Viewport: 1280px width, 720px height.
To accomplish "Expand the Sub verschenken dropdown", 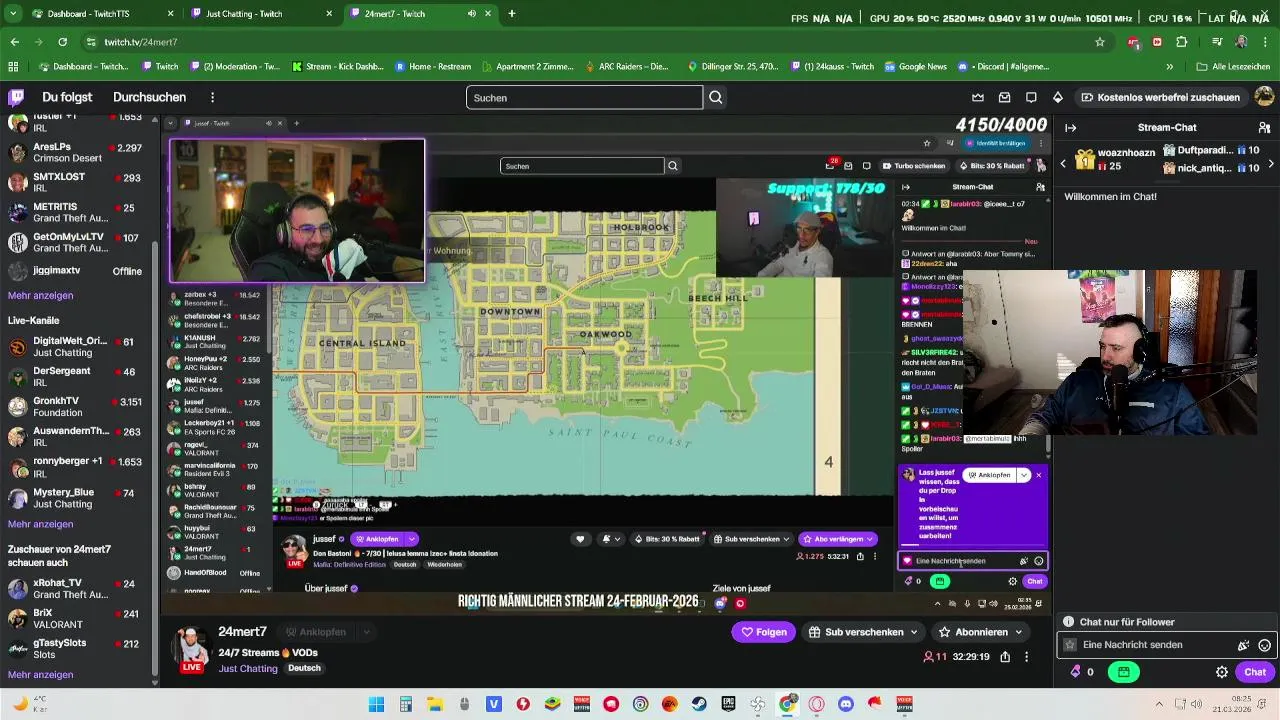I will tap(913, 632).
